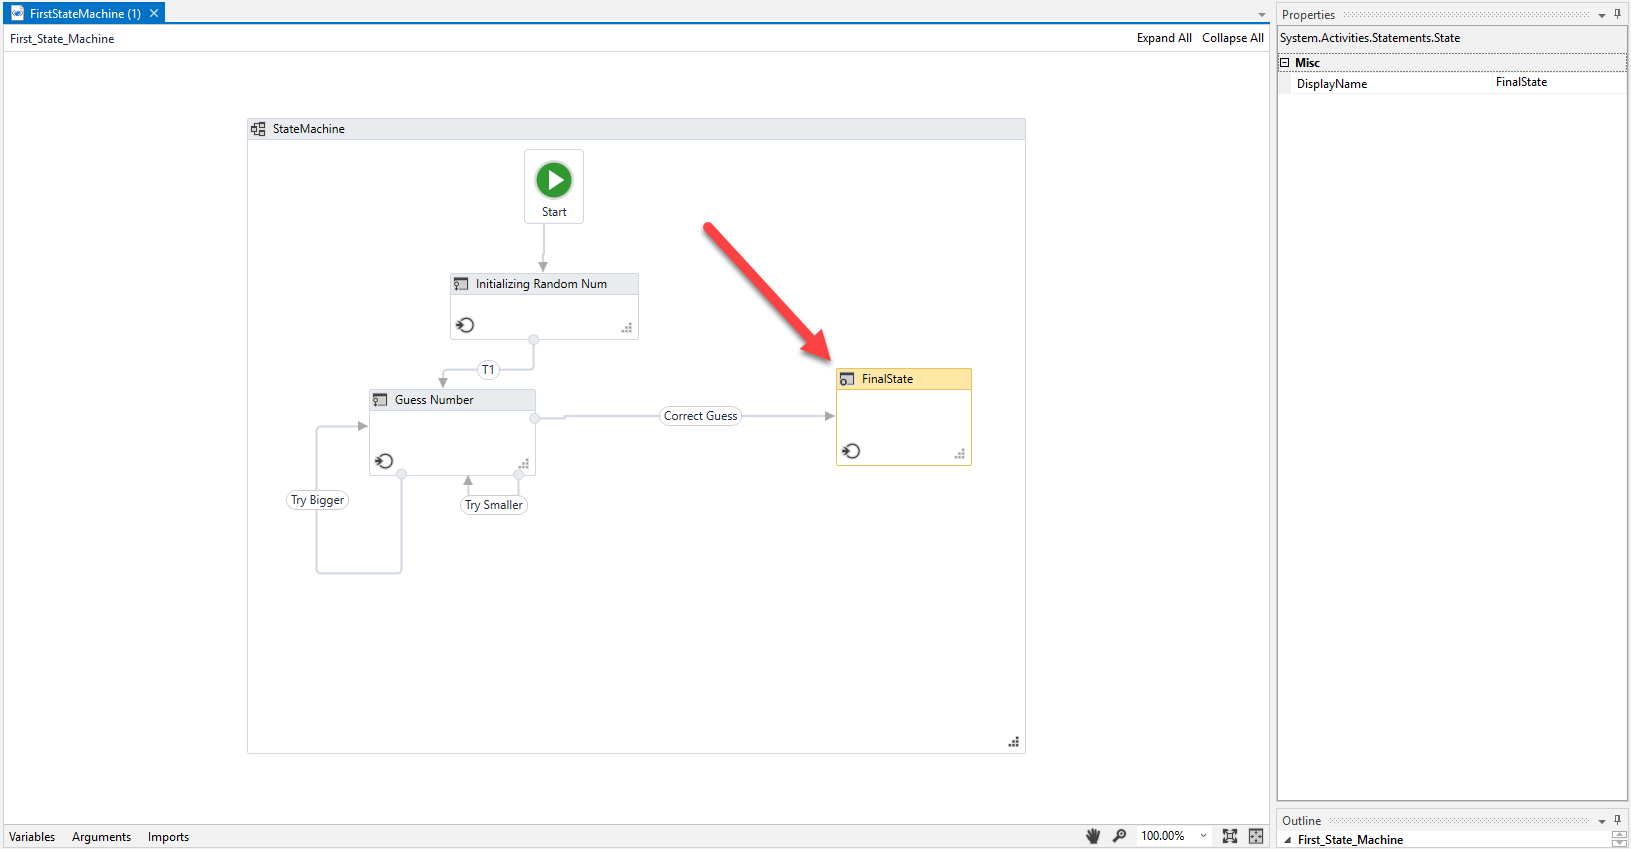Select the Guess Number state title

(x=434, y=400)
